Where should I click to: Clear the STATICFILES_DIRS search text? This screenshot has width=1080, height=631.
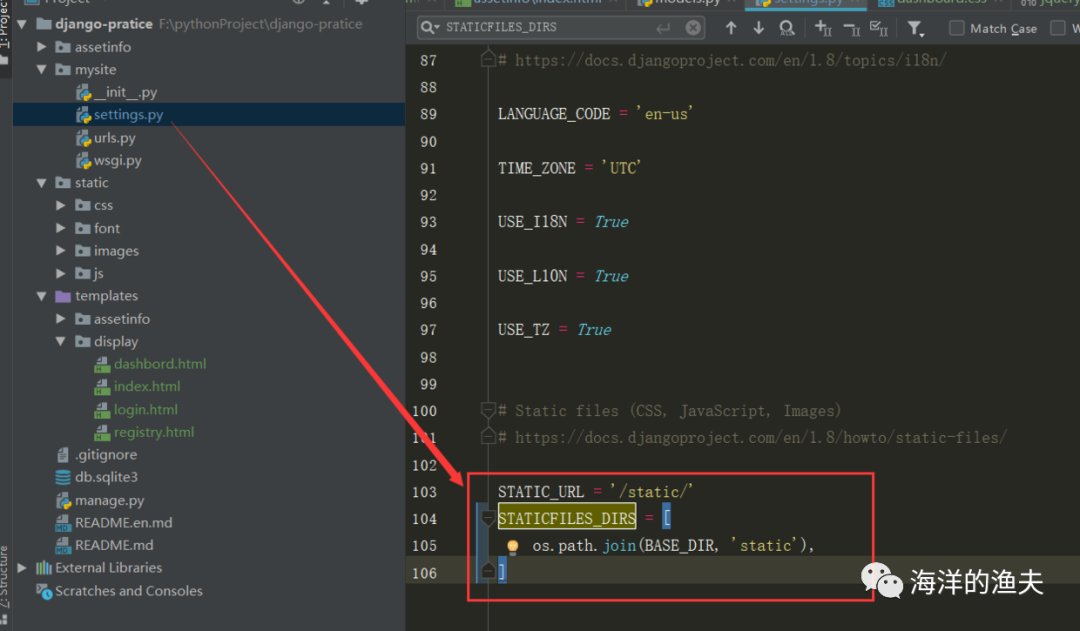coord(693,28)
